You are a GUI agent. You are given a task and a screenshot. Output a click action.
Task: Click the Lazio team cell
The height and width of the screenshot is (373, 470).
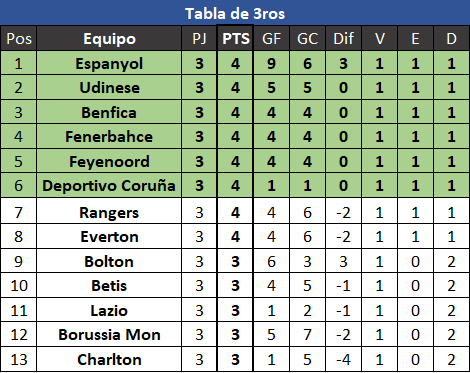point(109,310)
